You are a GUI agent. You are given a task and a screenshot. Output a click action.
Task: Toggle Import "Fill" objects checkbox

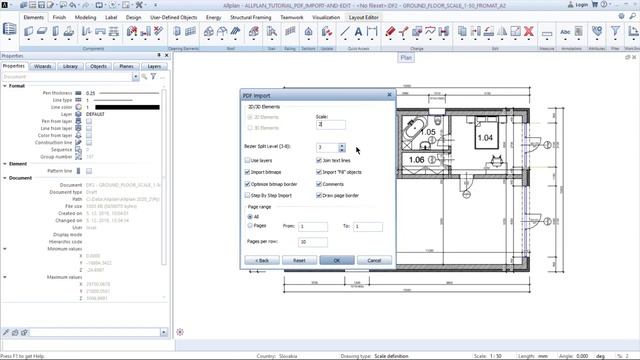coord(319,172)
